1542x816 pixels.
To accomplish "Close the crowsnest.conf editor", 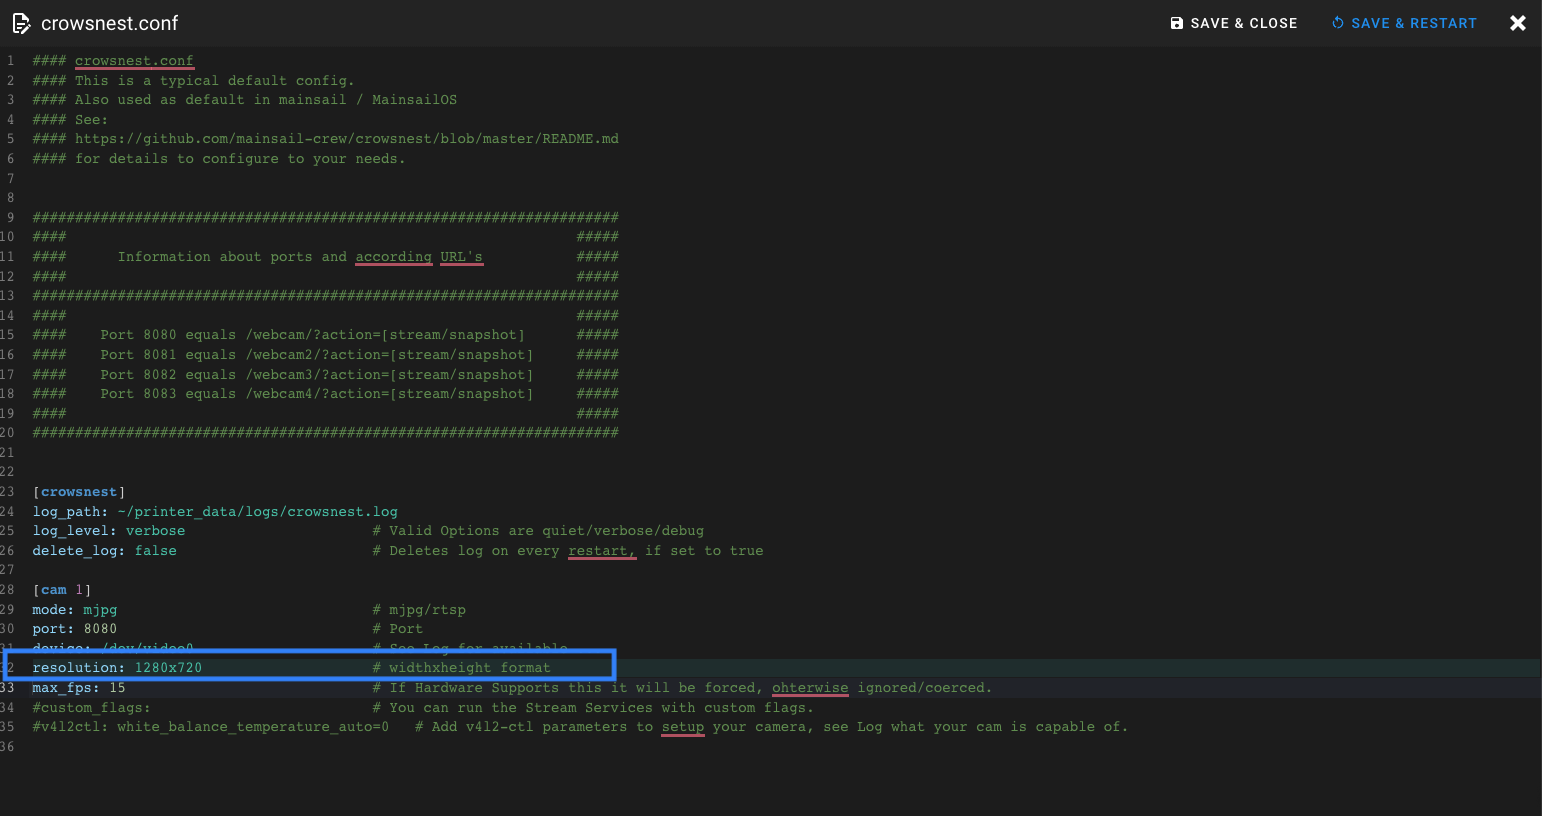I will (x=1518, y=23).
